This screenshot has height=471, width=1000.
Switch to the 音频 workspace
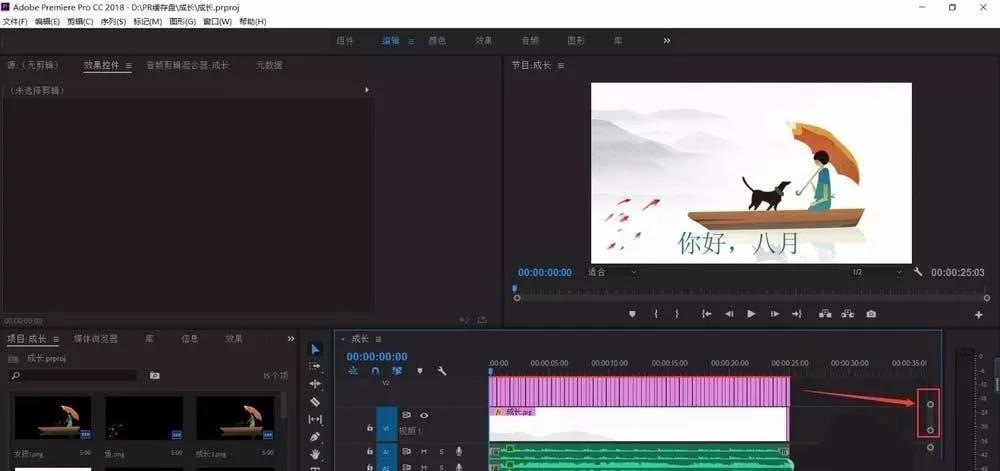(530, 40)
